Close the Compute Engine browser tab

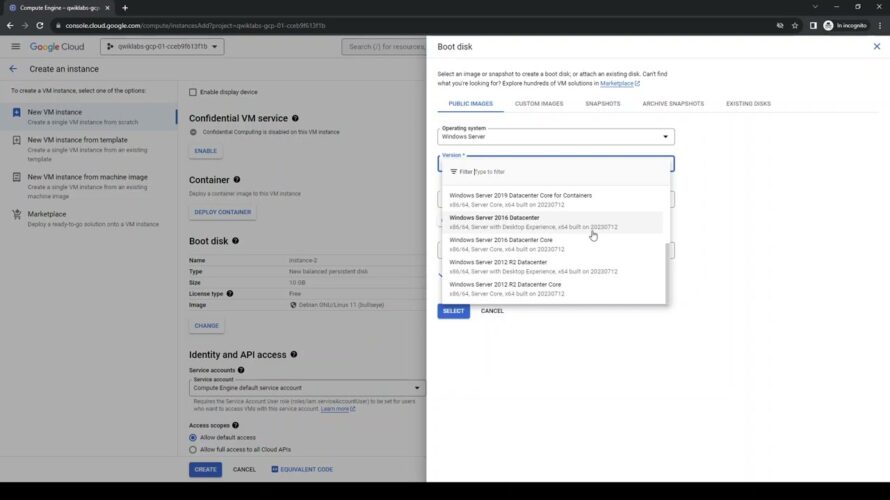(x=107, y=8)
